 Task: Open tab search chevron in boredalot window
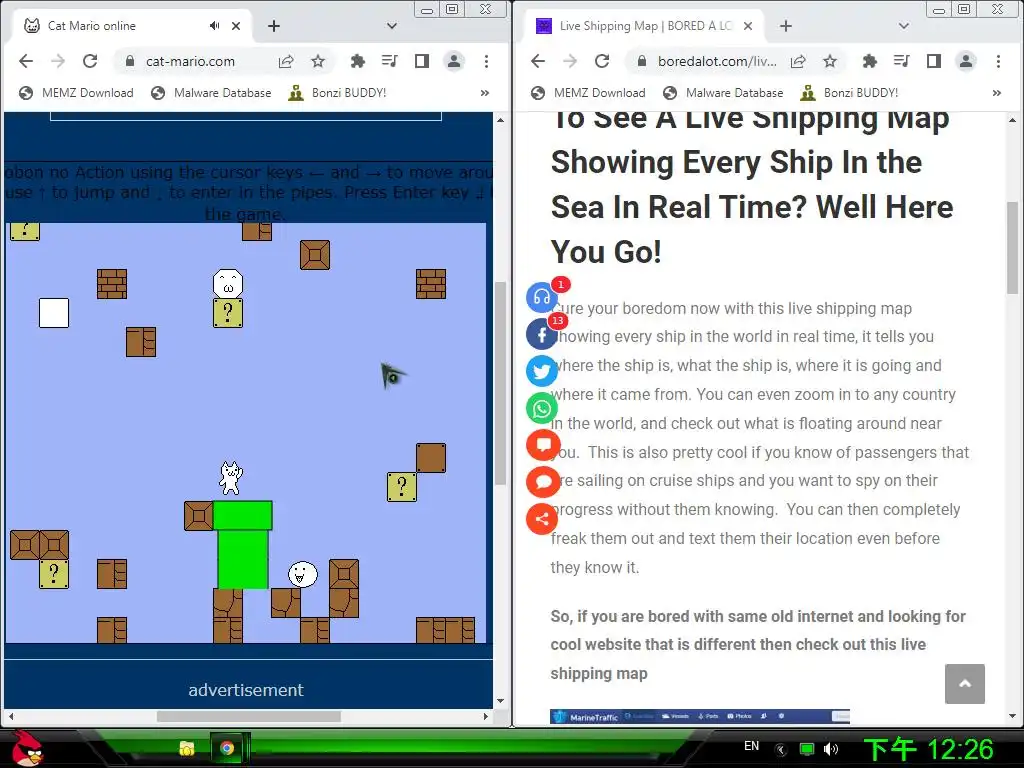click(904, 26)
